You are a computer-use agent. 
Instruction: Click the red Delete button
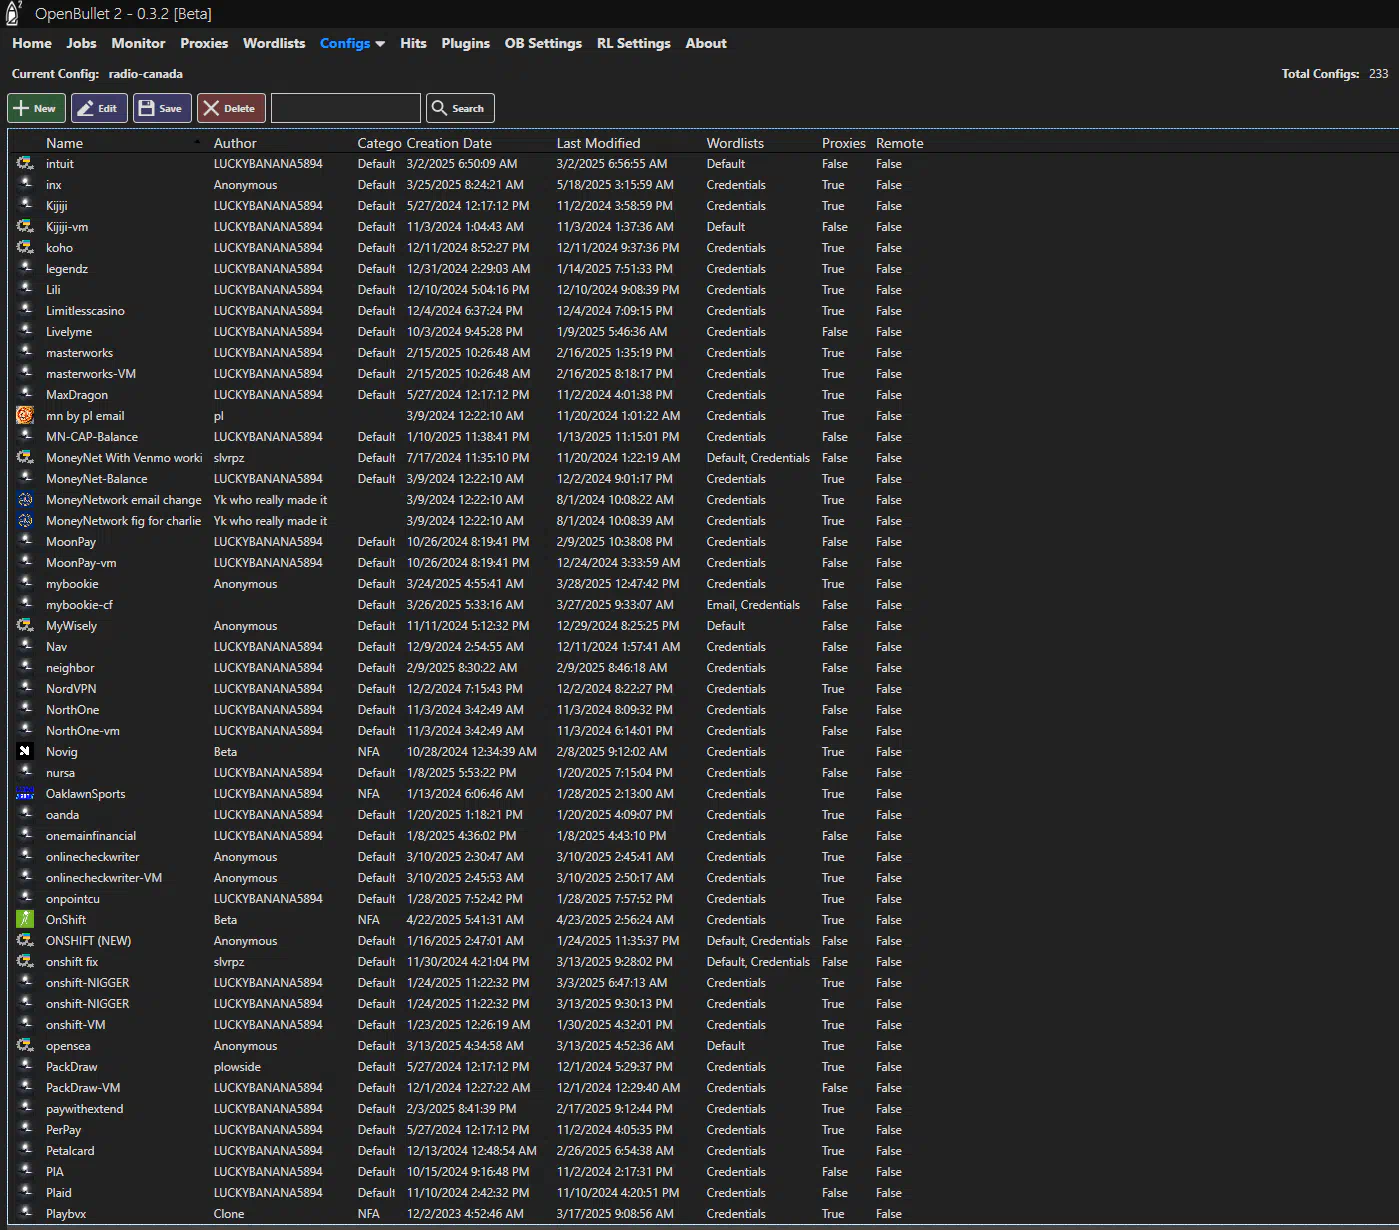pyautogui.click(x=231, y=108)
